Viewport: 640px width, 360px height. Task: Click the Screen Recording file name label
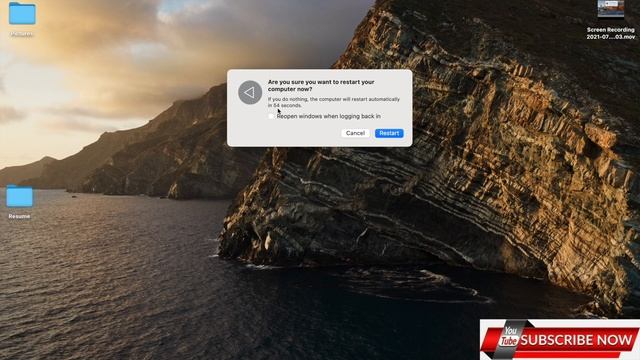pos(611,33)
